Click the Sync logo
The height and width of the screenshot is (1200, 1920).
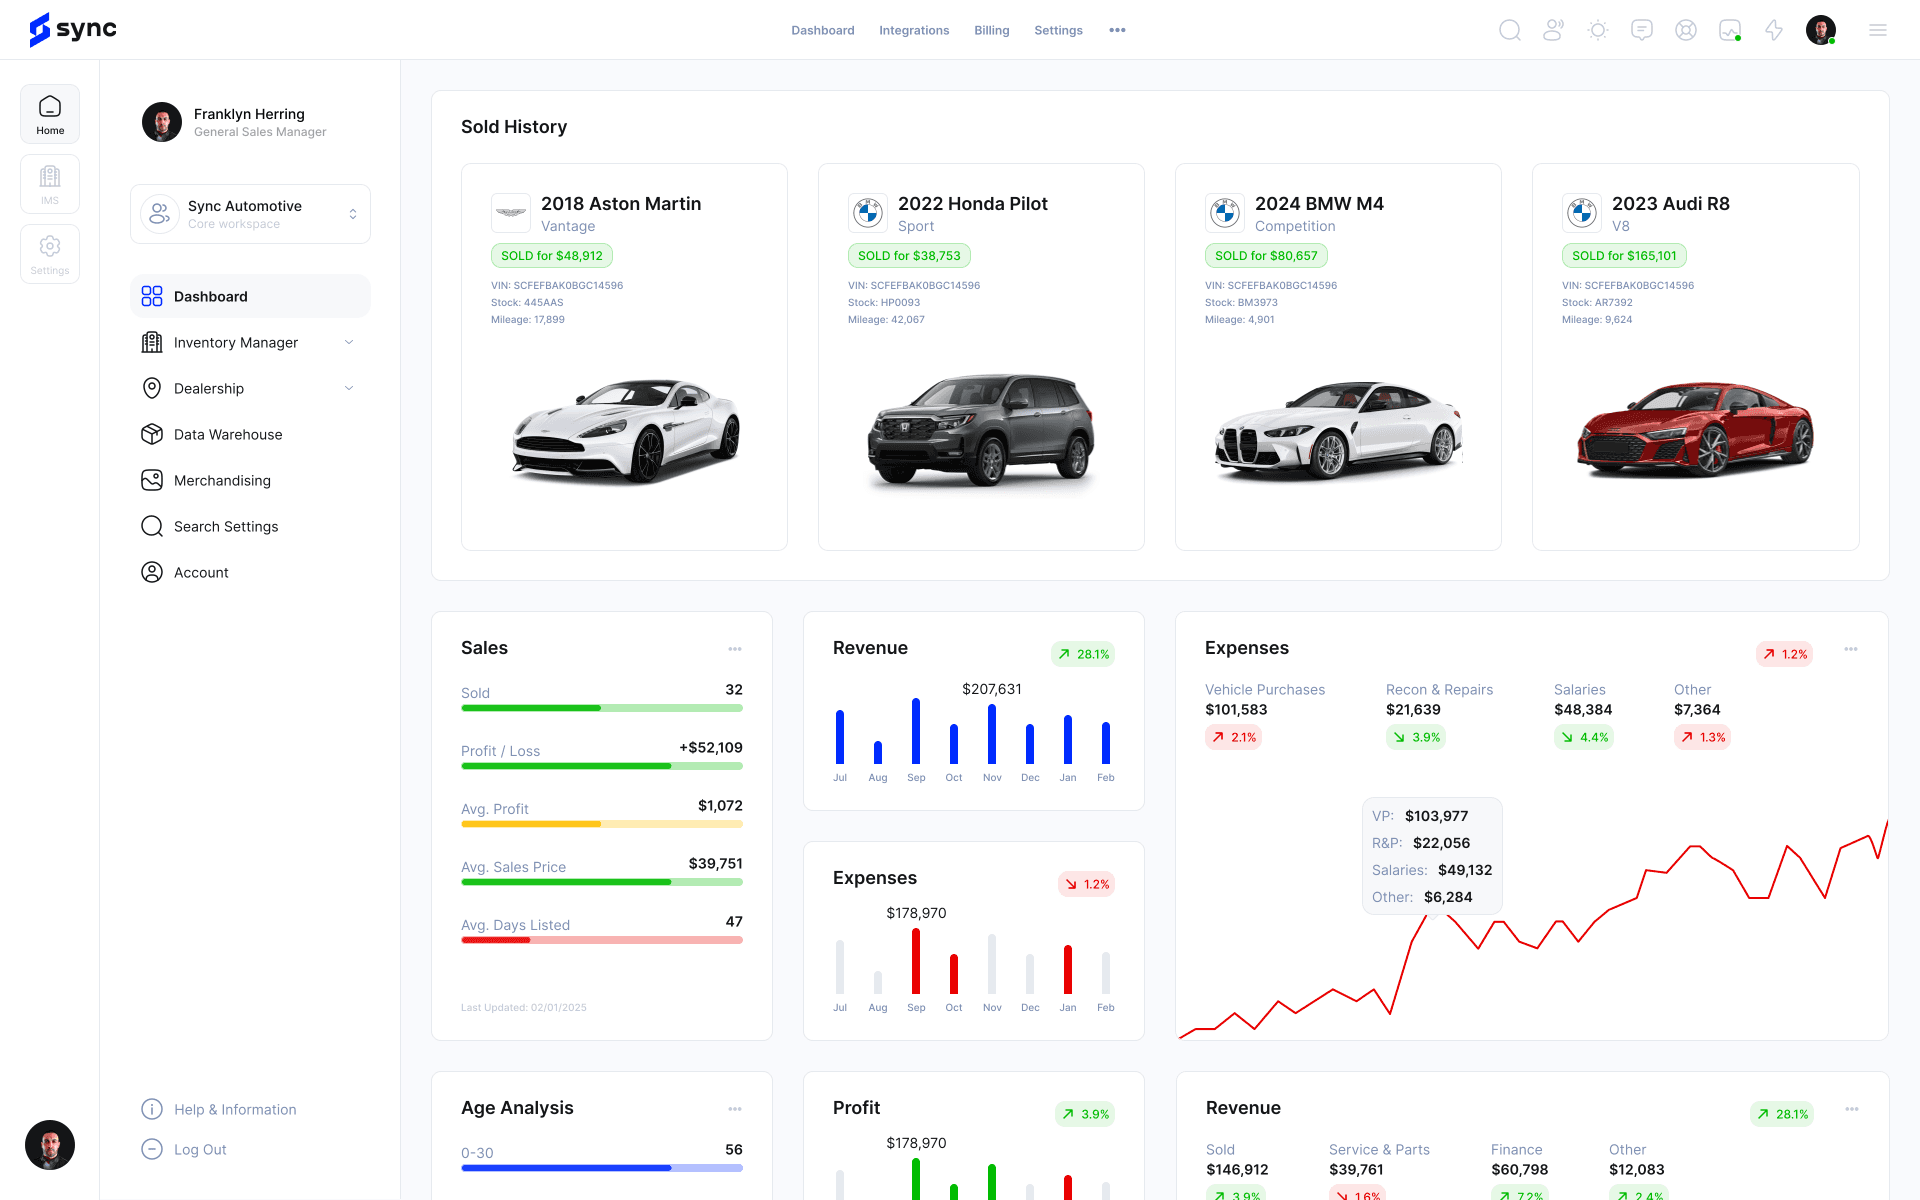(73, 30)
